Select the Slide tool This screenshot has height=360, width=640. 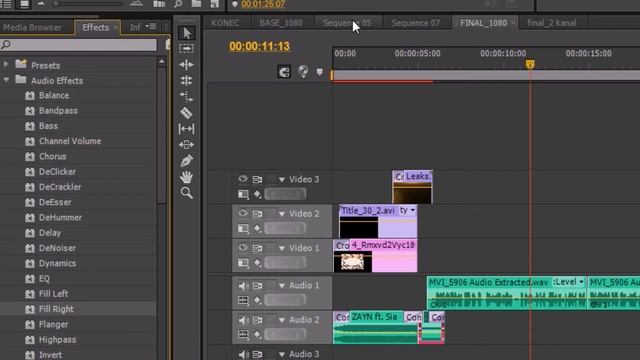[x=187, y=144]
